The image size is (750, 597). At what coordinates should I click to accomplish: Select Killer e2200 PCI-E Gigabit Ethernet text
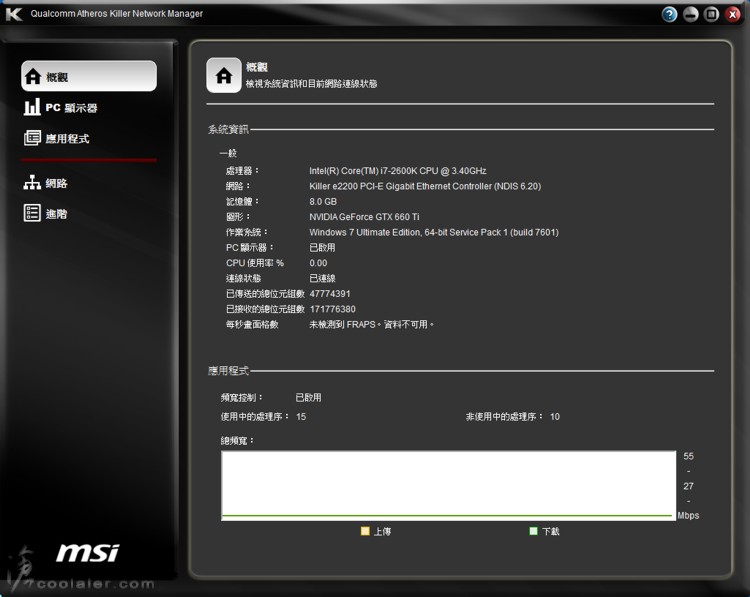[425, 186]
